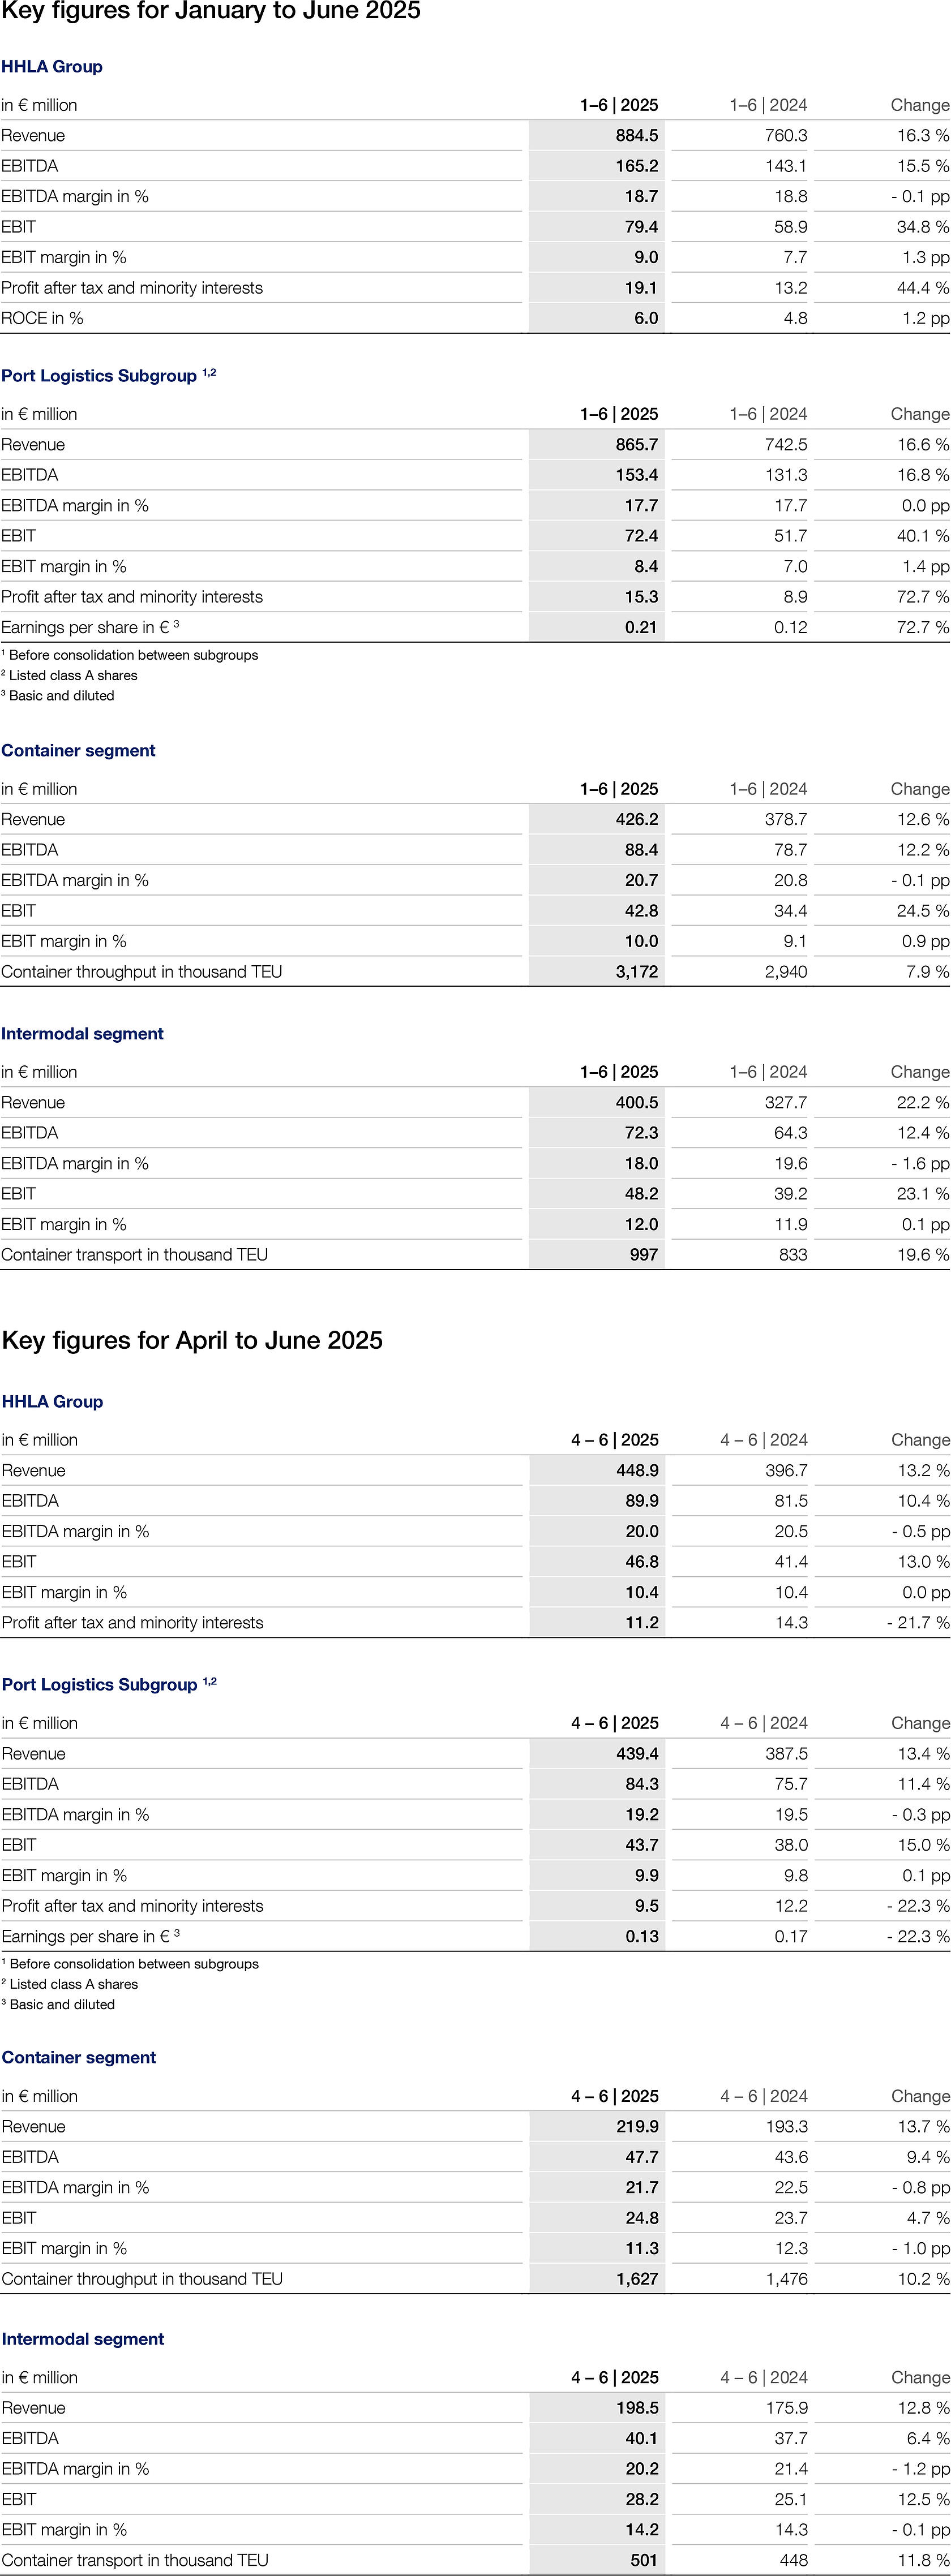Select container transport value 997
The width and height of the screenshot is (951, 2576).
[x=644, y=1255]
